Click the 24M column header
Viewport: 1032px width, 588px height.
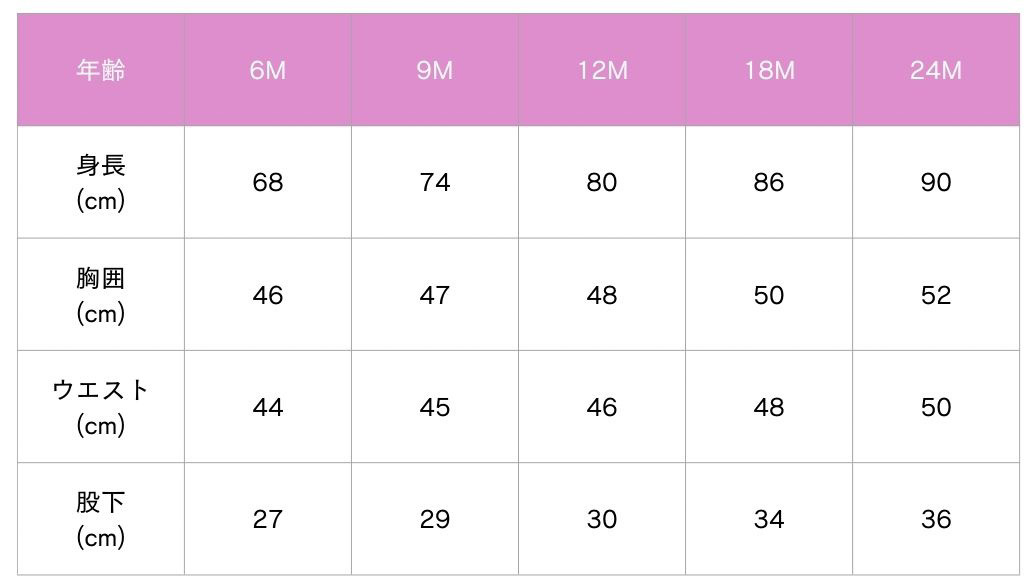pyautogui.click(x=936, y=70)
